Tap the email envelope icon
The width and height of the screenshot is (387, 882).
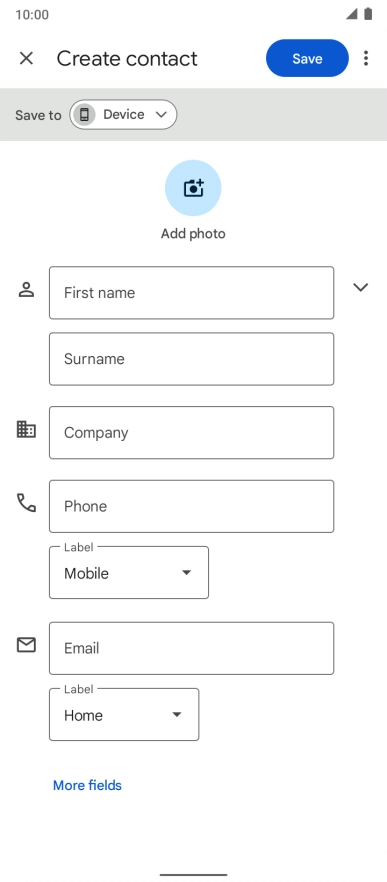pyautogui.click(x=26, y=645)
